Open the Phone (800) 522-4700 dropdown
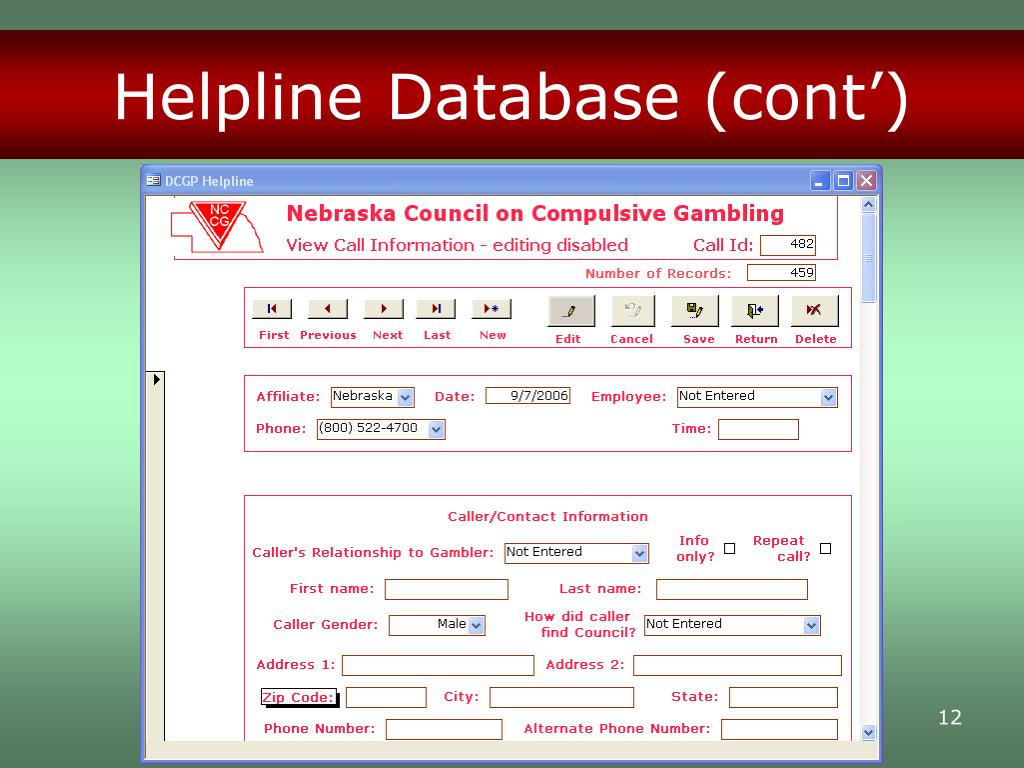Viewport: 1024px width, 768px height. [x=436, y=429]
